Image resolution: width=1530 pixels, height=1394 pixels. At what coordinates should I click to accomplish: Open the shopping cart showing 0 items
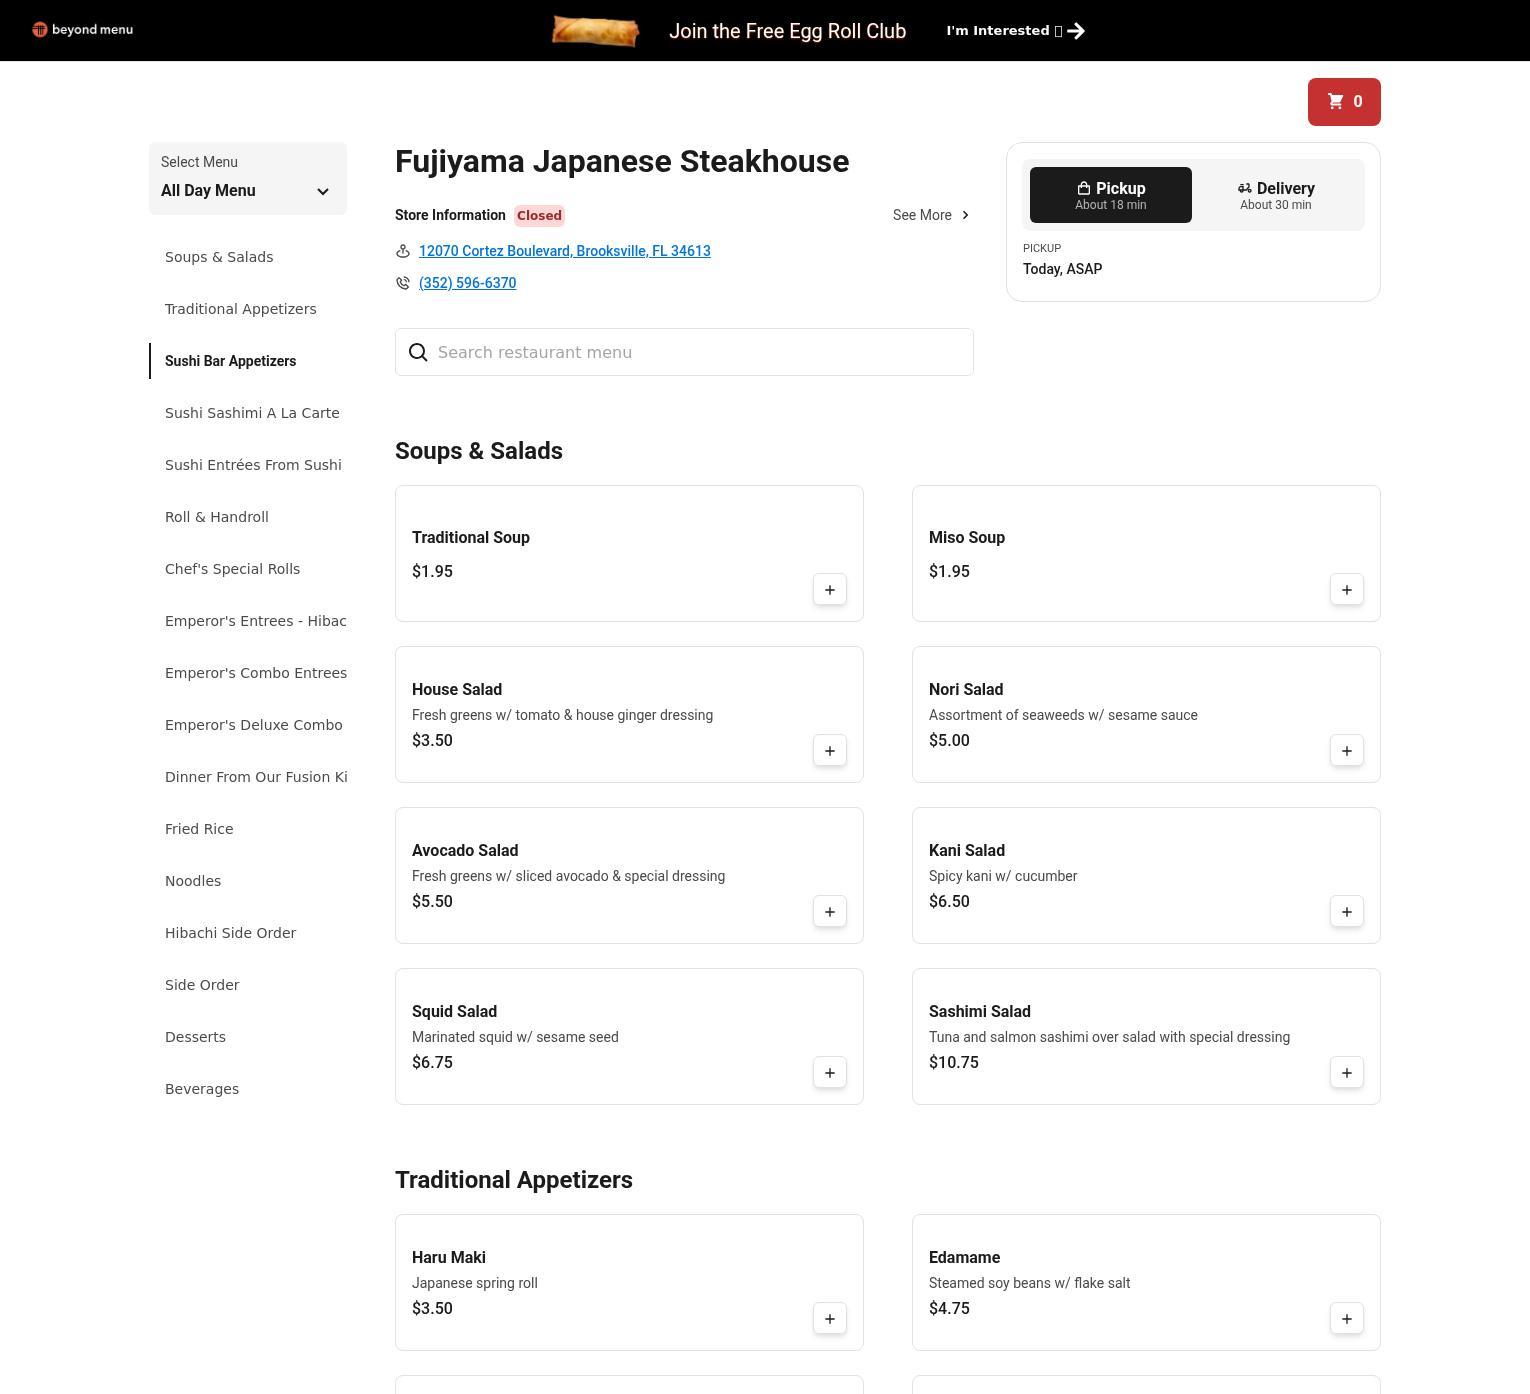point(1344,102)
